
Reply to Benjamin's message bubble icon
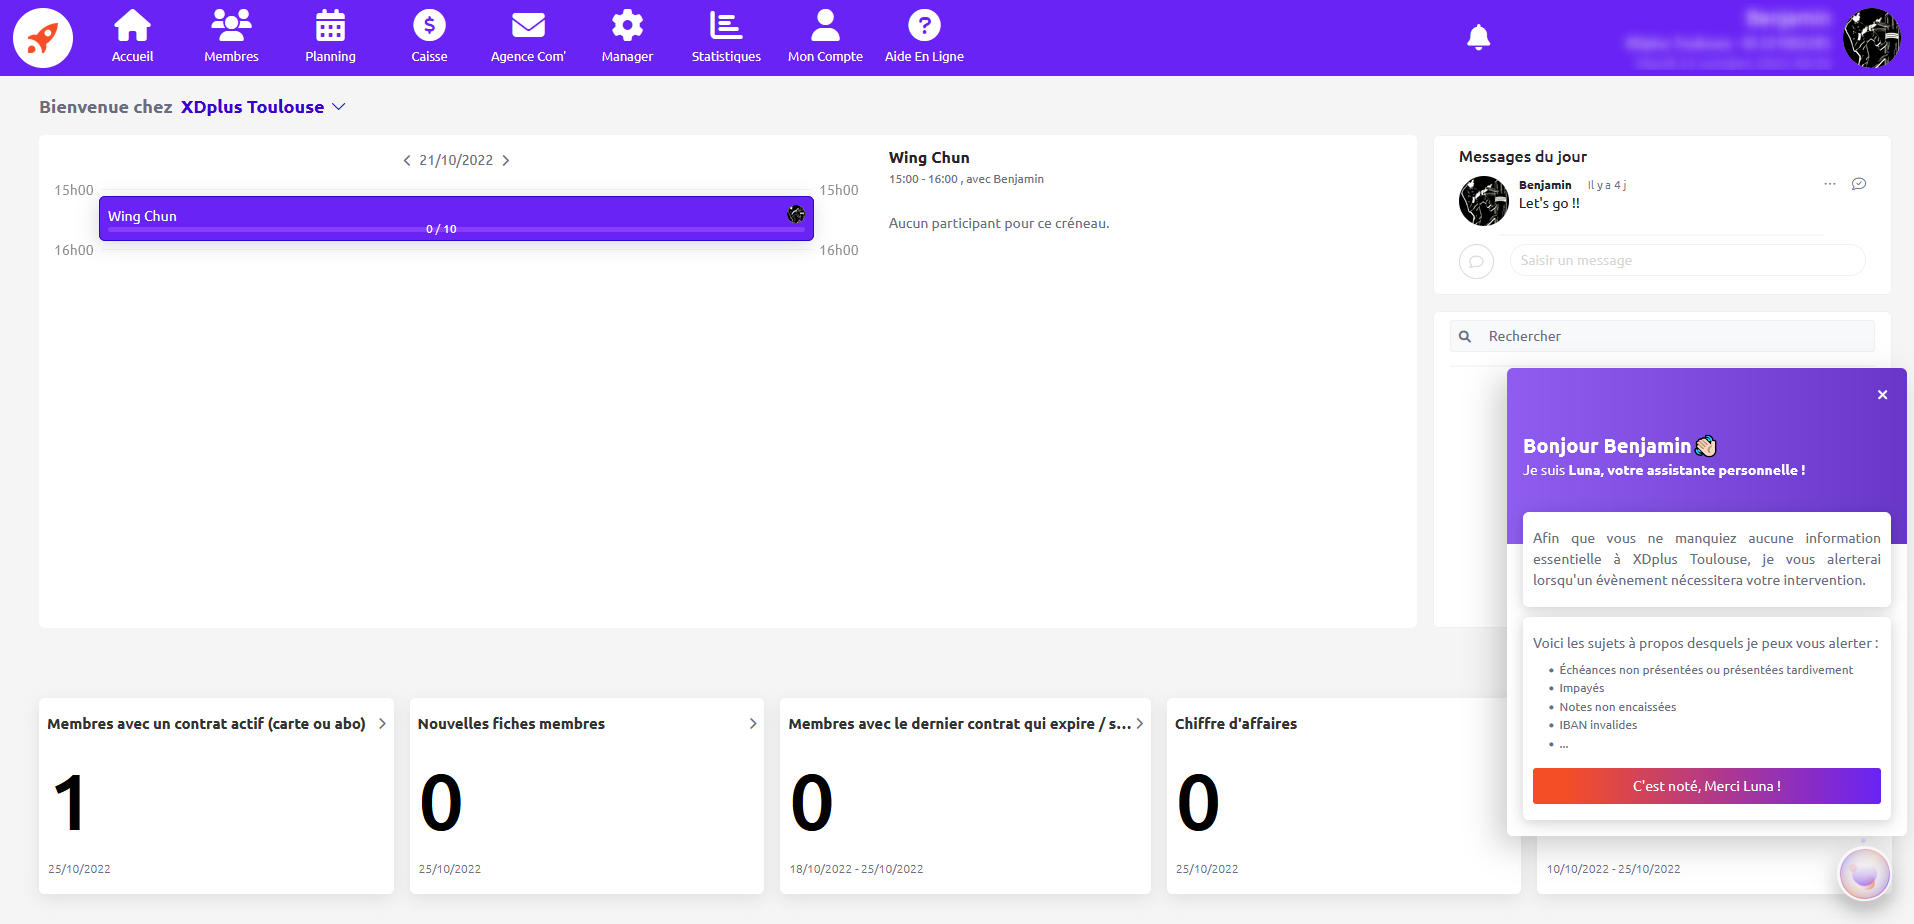tap(1859, 184)
